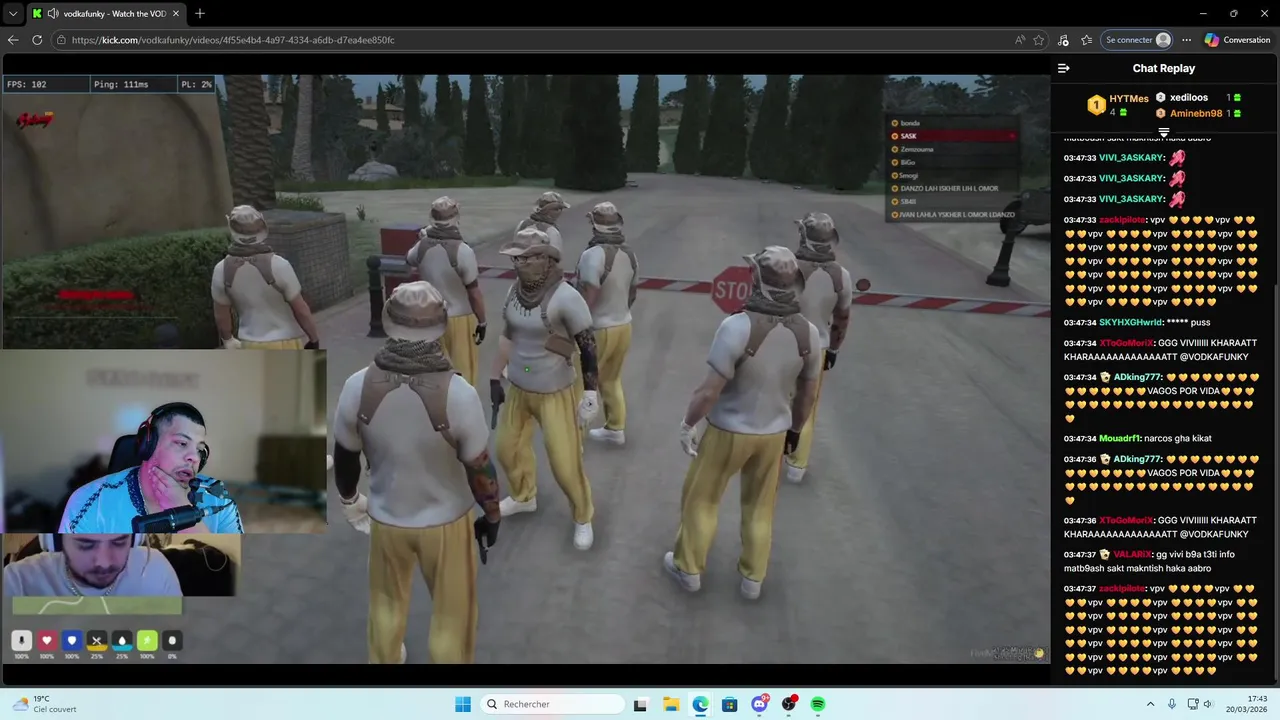1280x720 pixels.
Task: Open File Explorer from taskbar
Action: [x=671, y=704]
